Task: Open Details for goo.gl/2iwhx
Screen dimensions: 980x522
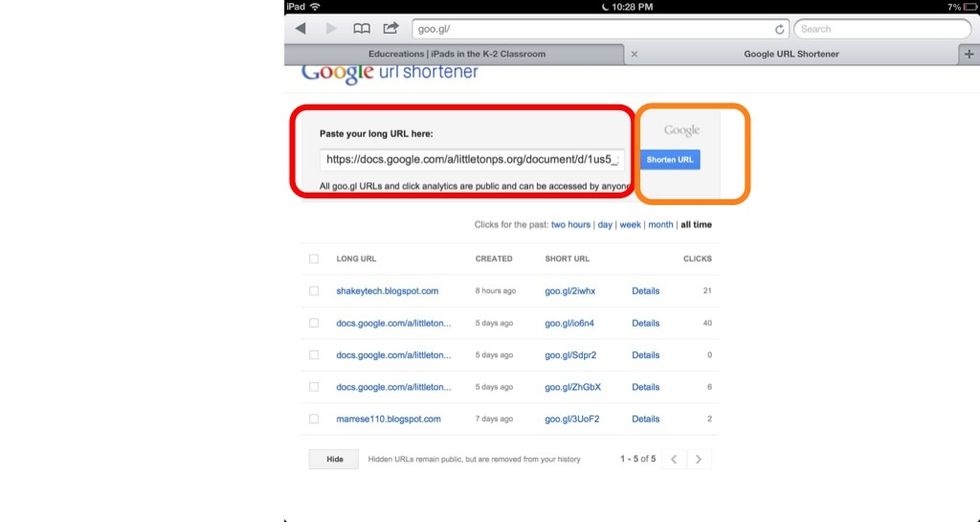Action: point(646,291)
